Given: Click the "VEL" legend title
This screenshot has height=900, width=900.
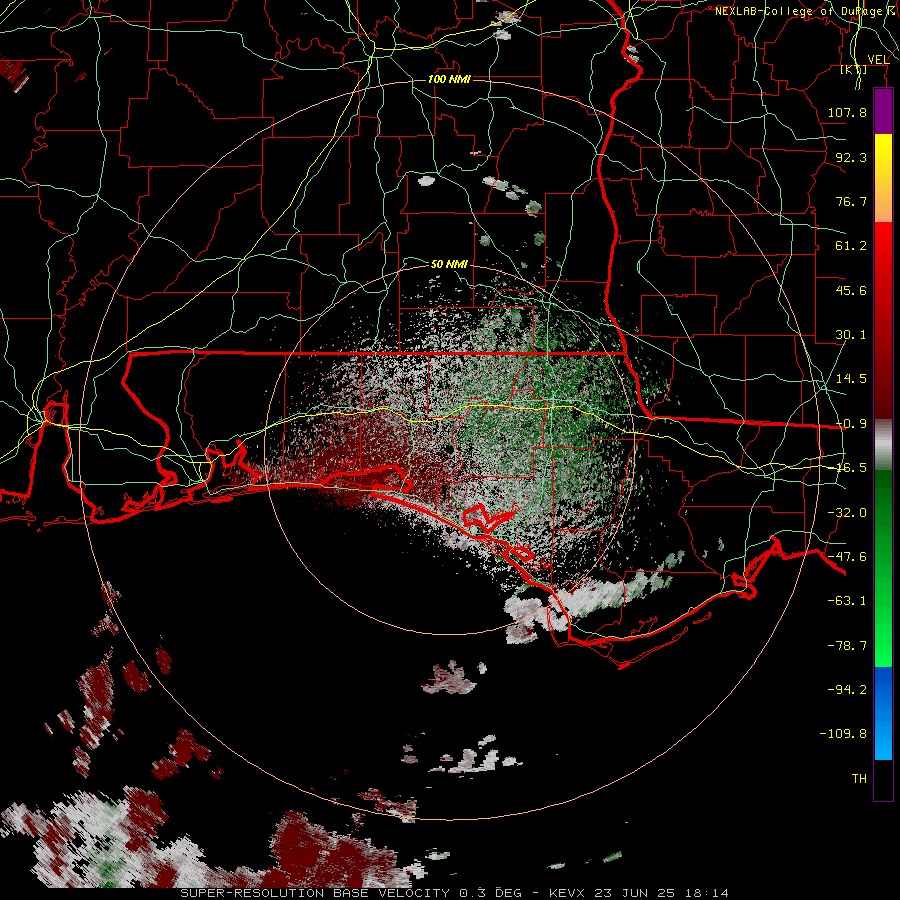Looking at the screenshot, I should 878,60.
